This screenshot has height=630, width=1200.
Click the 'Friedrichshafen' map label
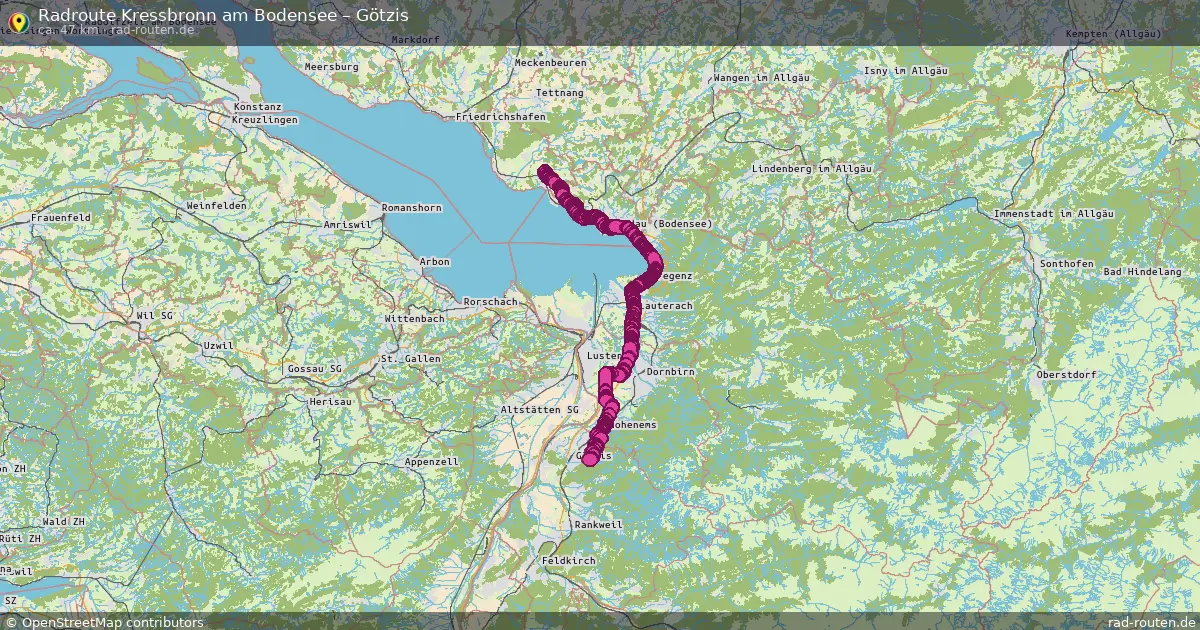coord(500,117)
